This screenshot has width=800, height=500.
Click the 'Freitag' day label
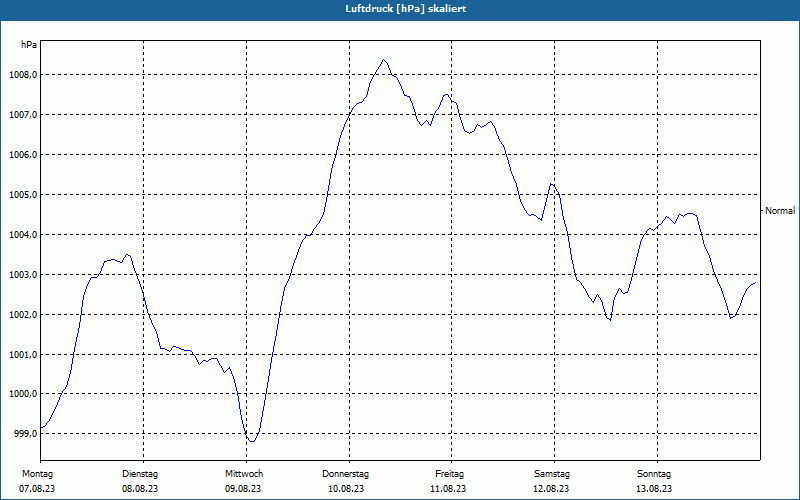coord(449,474)
